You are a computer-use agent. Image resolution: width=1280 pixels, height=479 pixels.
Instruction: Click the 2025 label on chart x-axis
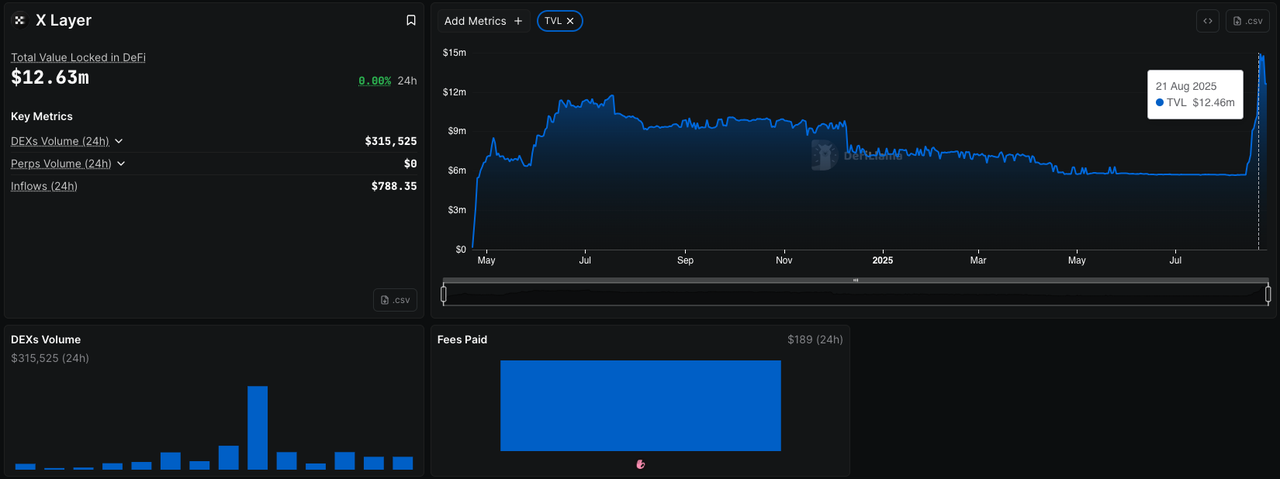point(882,261)
